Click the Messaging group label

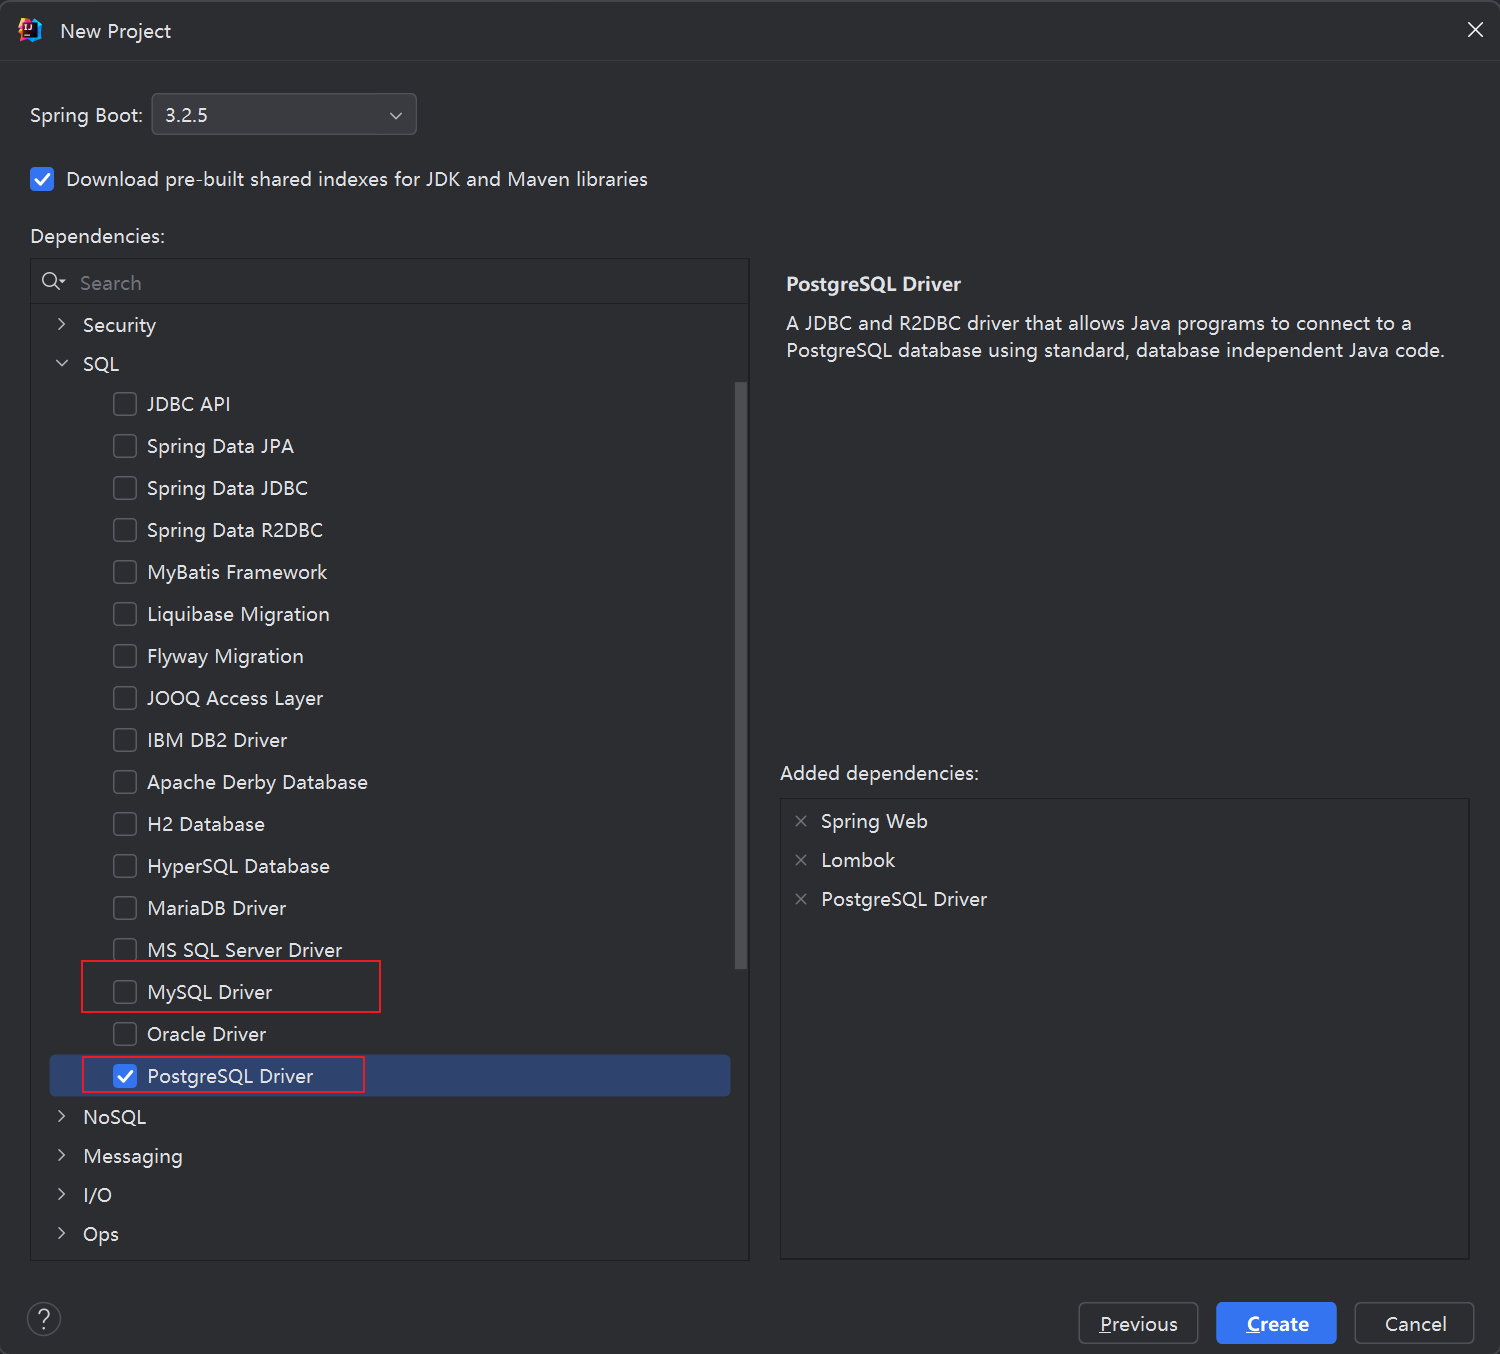[x=133, y=1156]
